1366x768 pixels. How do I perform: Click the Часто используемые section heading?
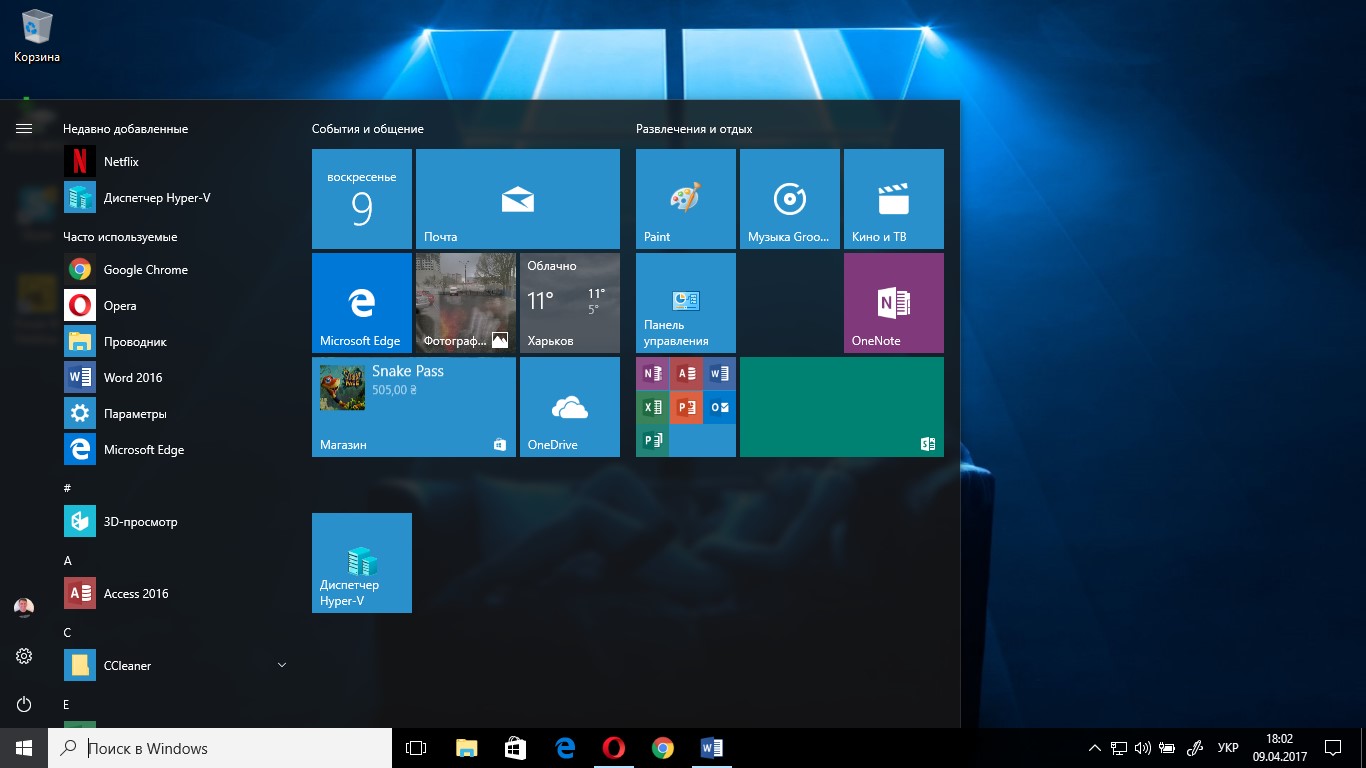coord(120,237)
